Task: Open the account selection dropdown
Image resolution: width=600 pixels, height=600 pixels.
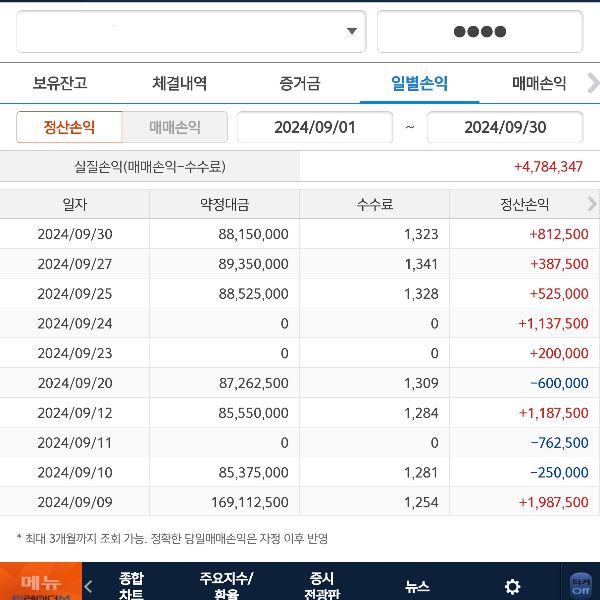Action: 192,31
